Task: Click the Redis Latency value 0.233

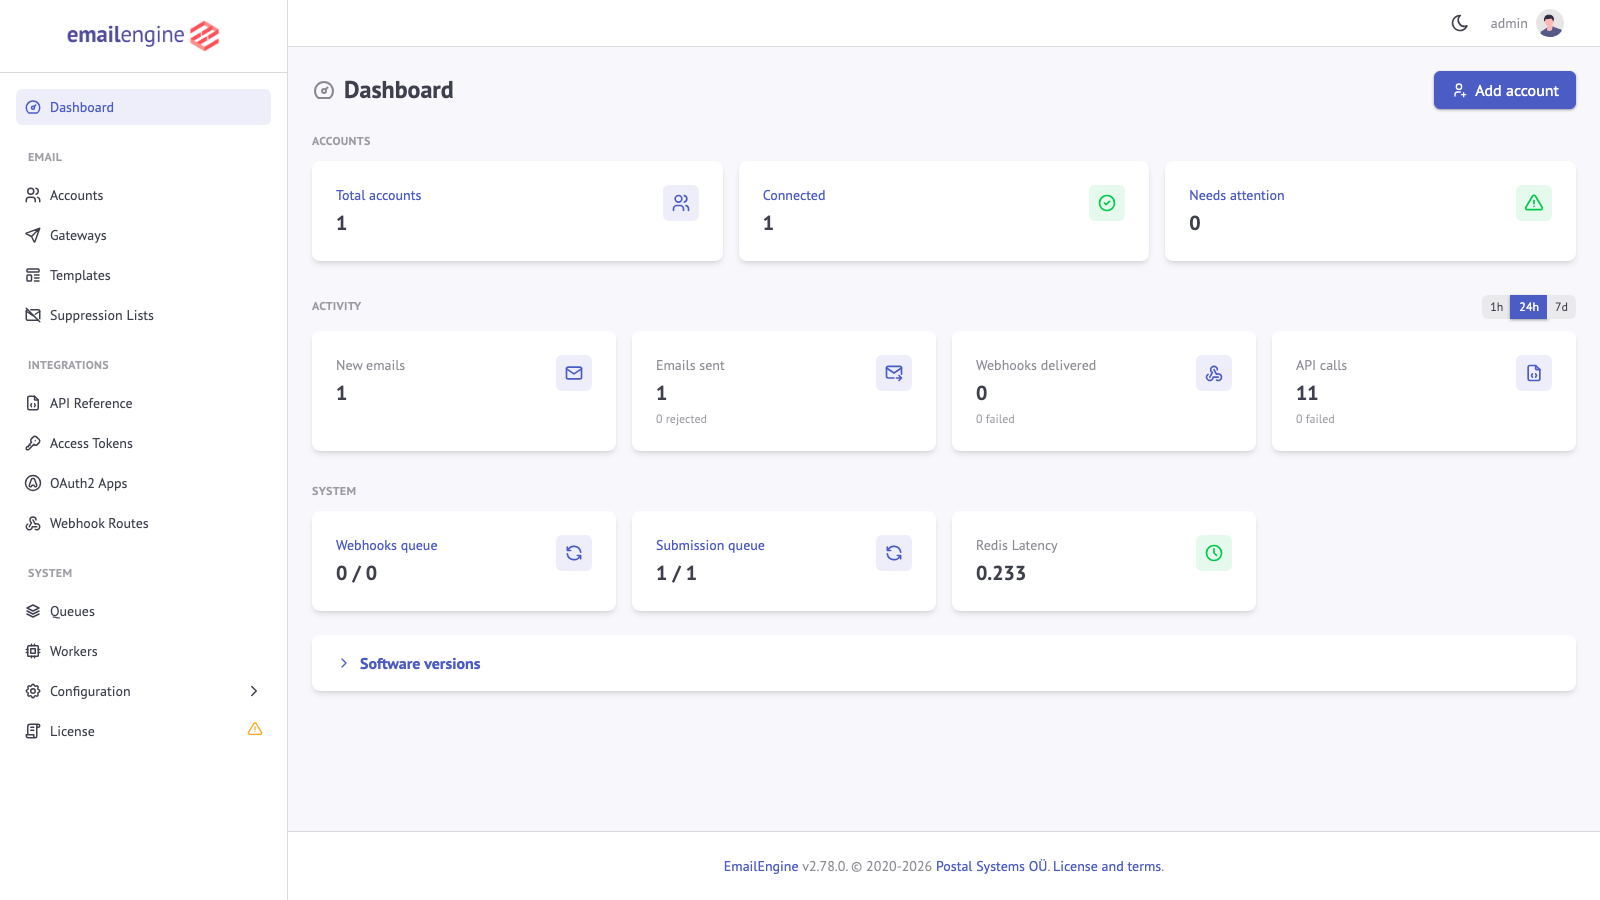Action: click(1001, 573)
